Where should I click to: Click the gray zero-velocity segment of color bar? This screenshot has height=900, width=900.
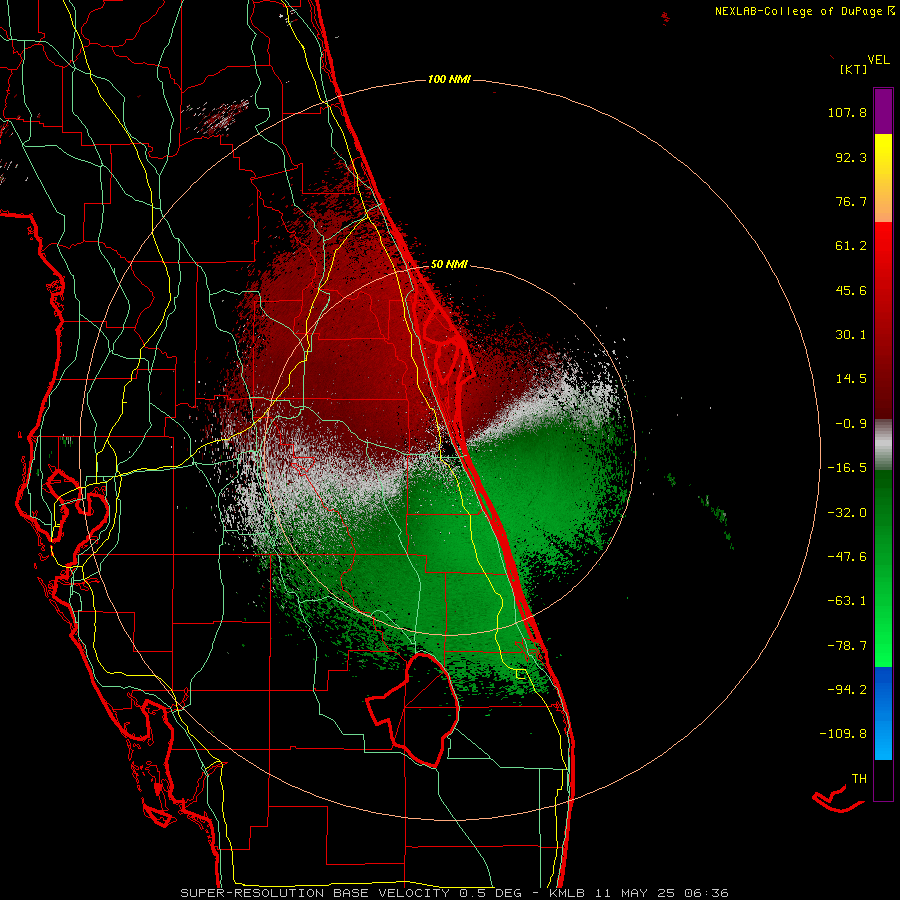click(883, 445)
